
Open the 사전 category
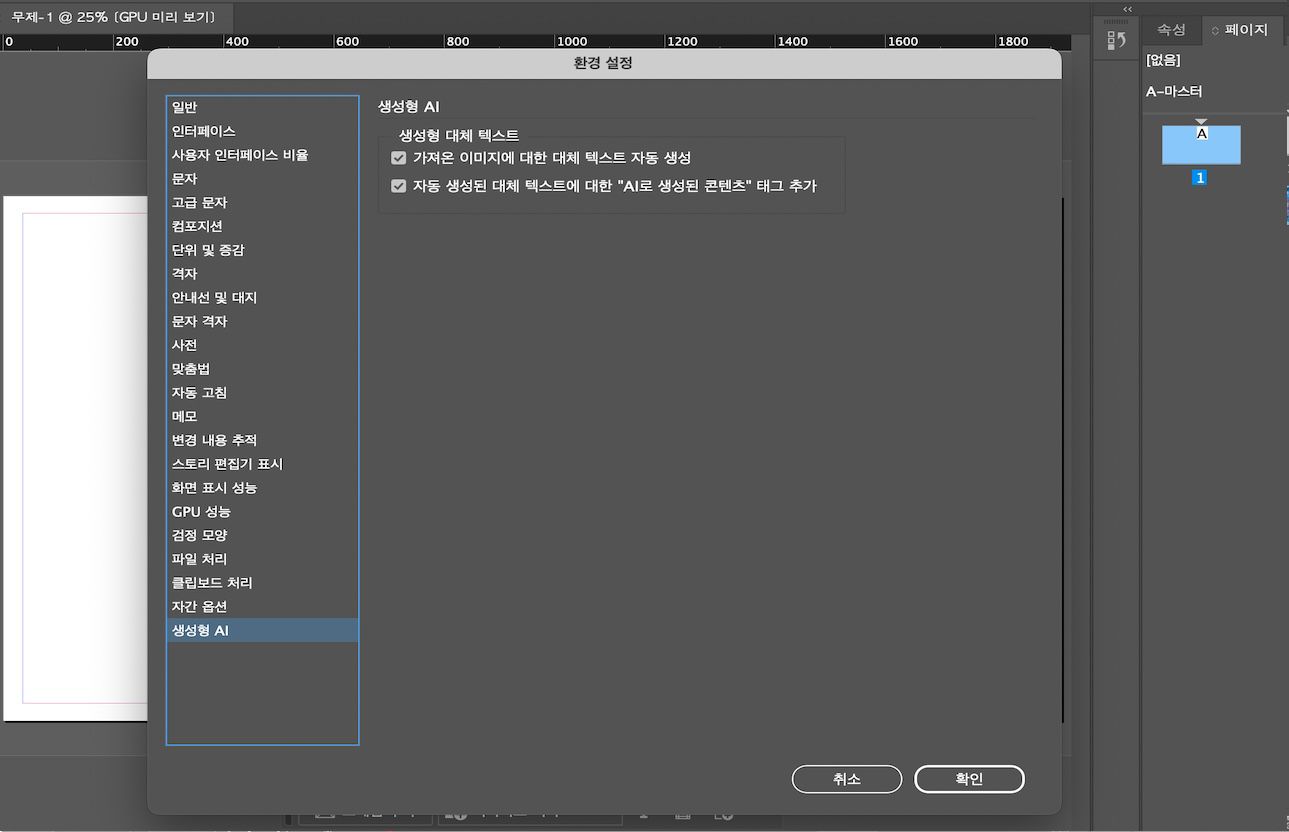pyautogui.click(x=262, y=345)
